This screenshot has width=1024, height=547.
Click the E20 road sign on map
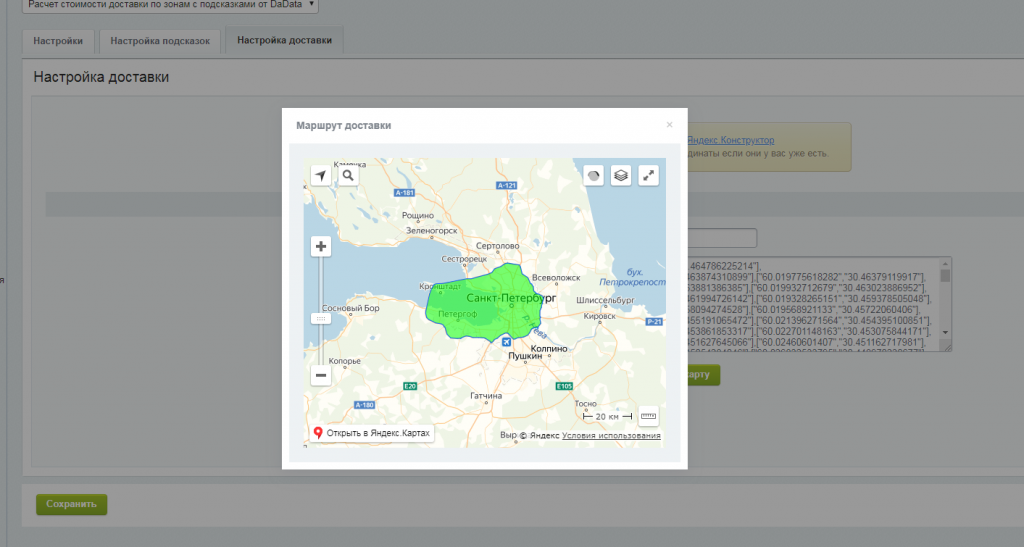coord(410,386)
